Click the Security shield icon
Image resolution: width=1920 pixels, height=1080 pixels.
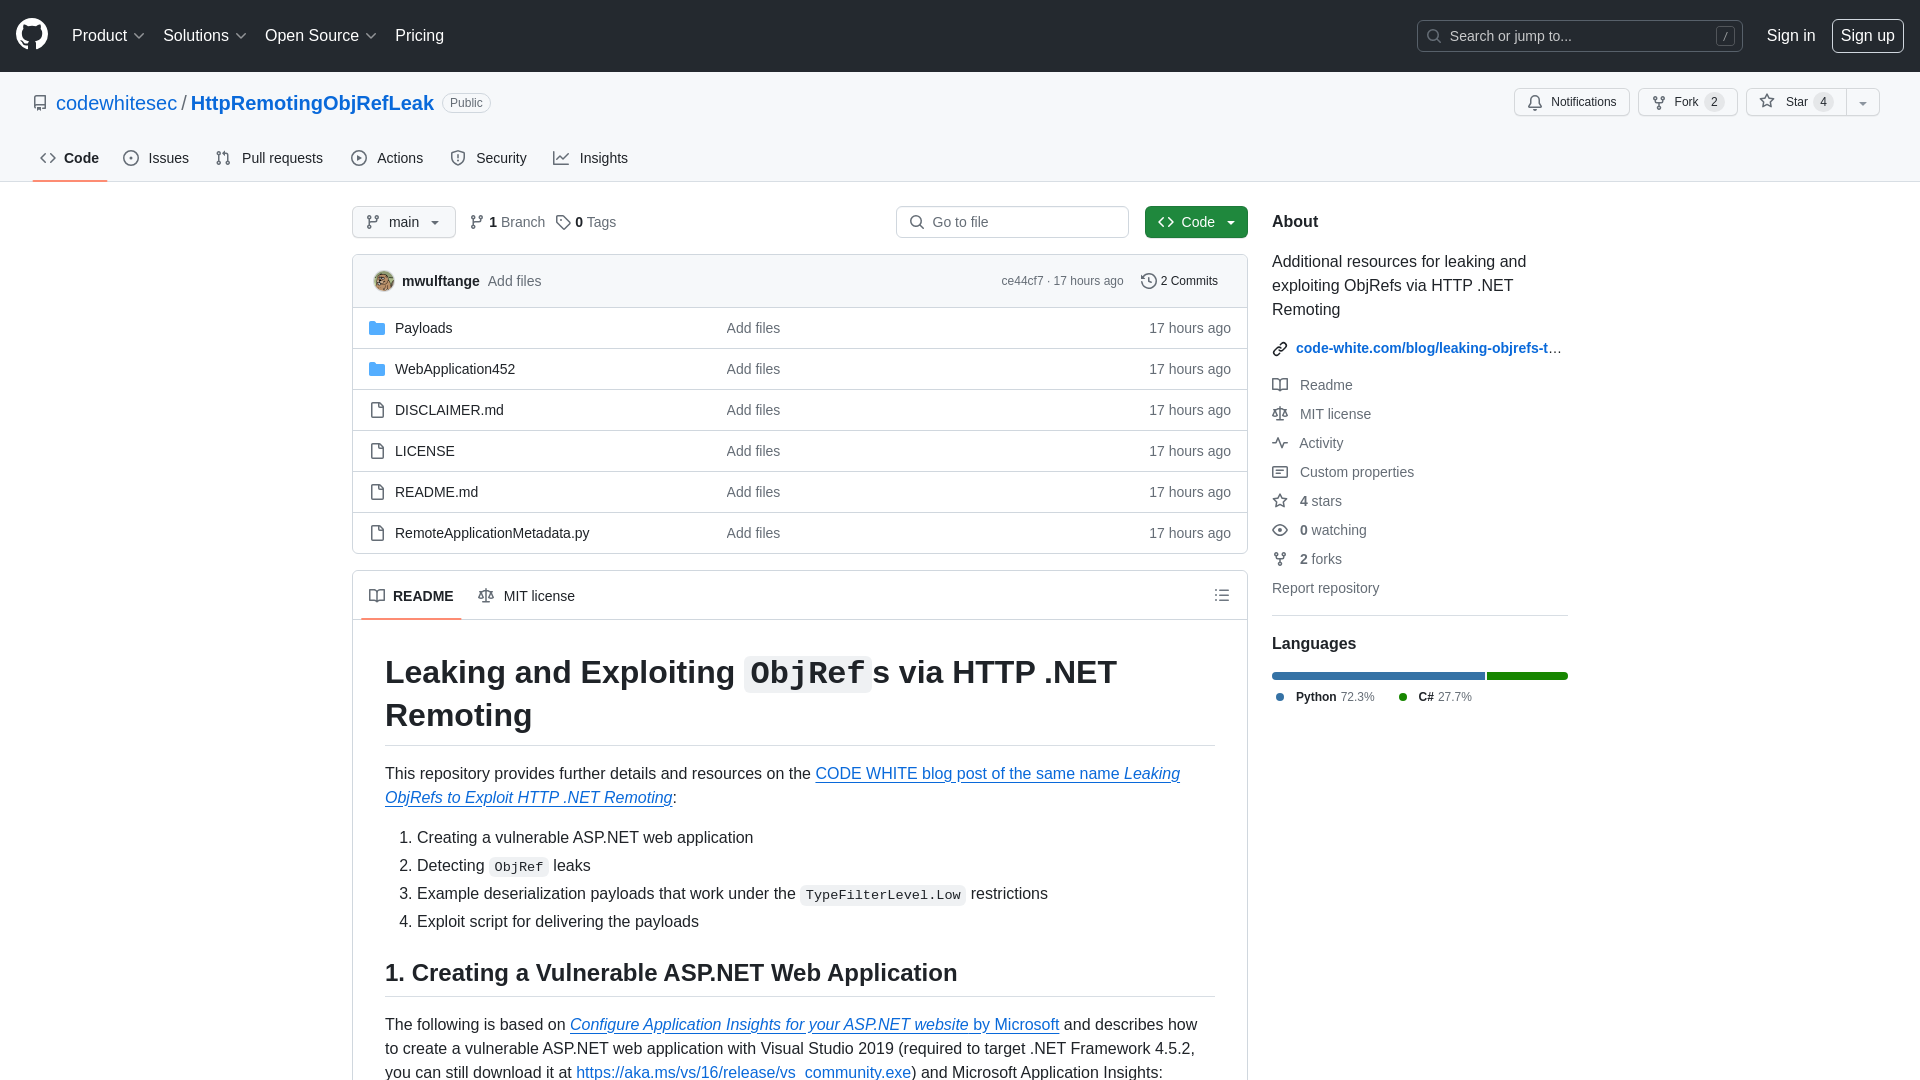click(458, 157)
